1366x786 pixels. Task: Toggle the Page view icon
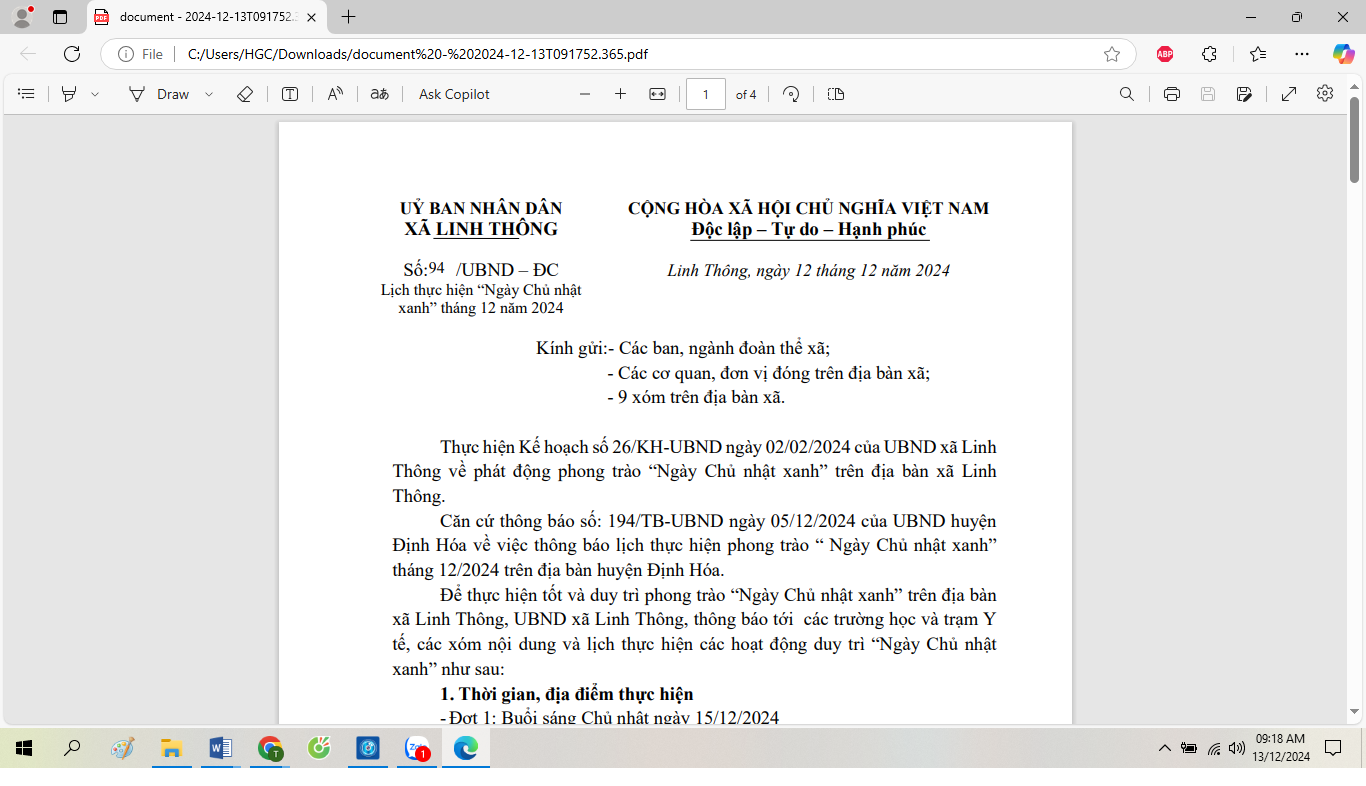tap(836, 94)
